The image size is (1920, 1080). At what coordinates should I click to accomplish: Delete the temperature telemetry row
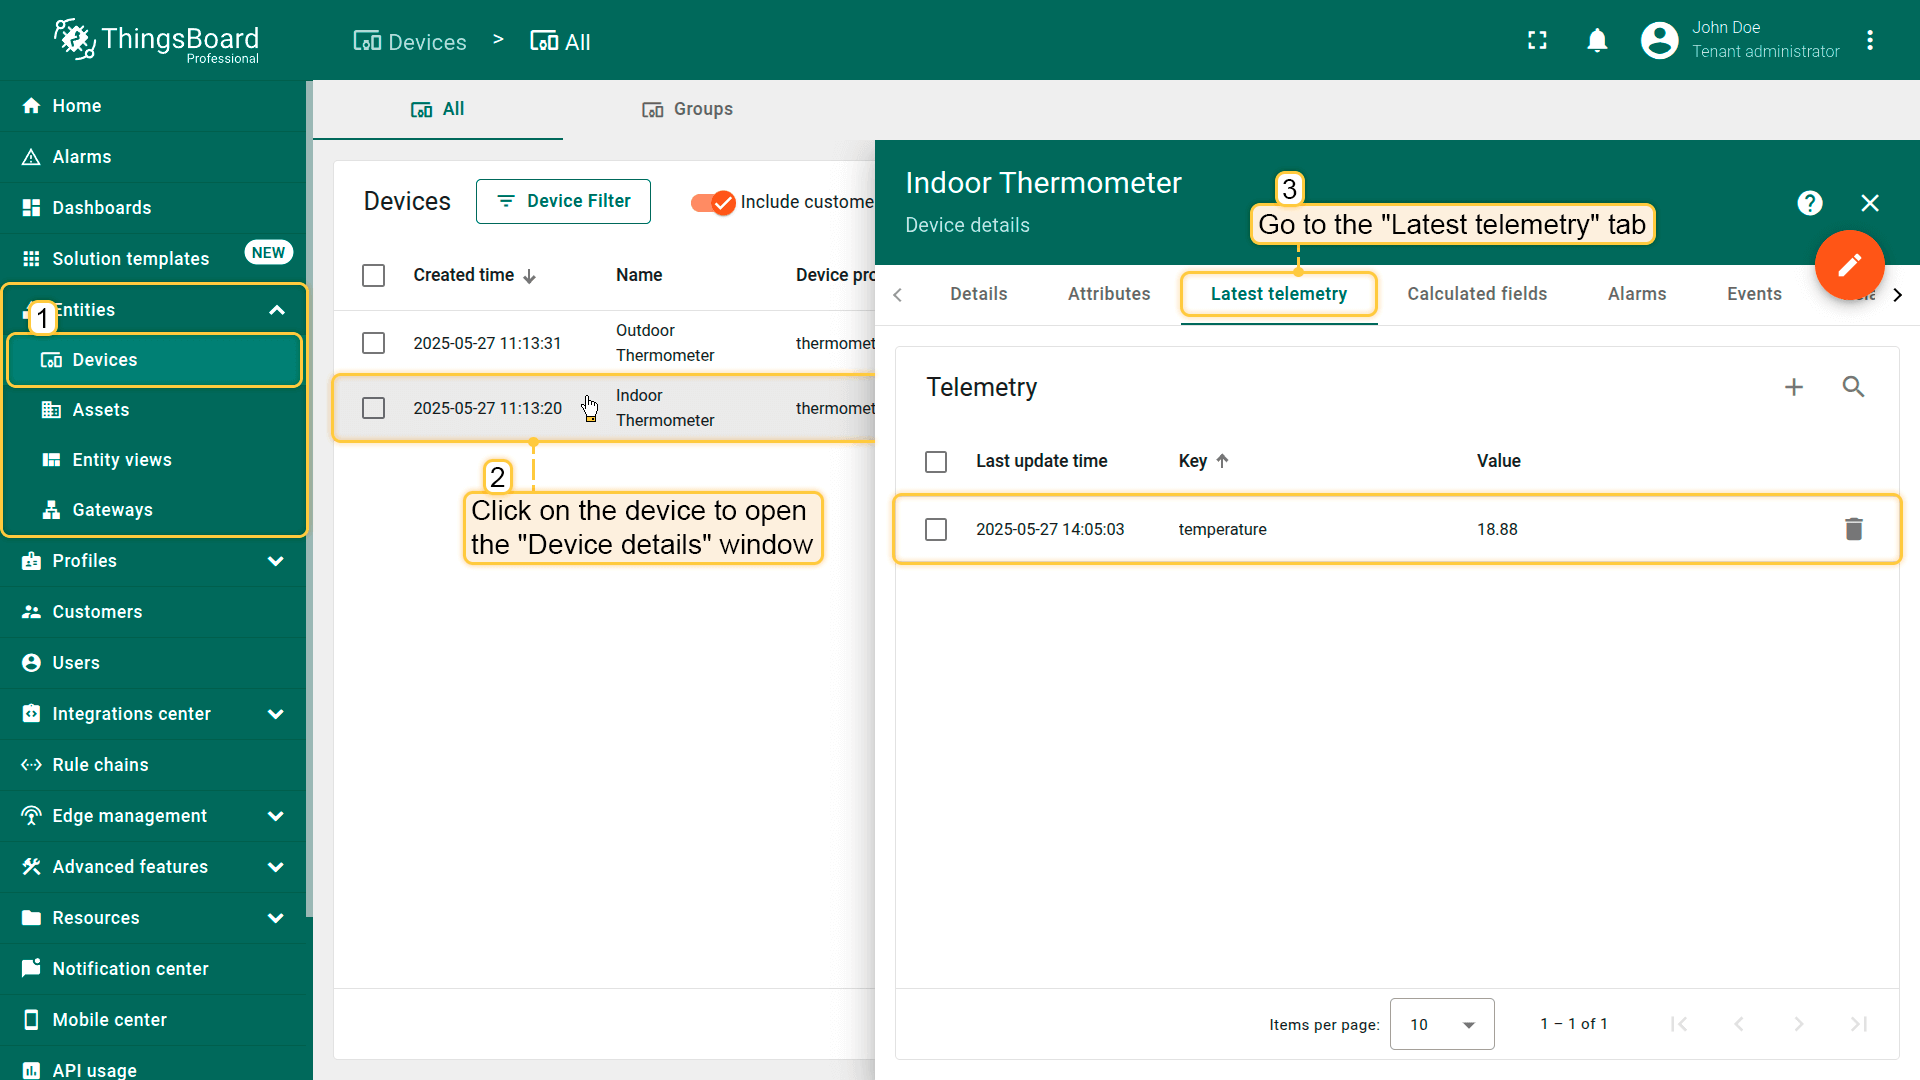[x=1853, y=529]
